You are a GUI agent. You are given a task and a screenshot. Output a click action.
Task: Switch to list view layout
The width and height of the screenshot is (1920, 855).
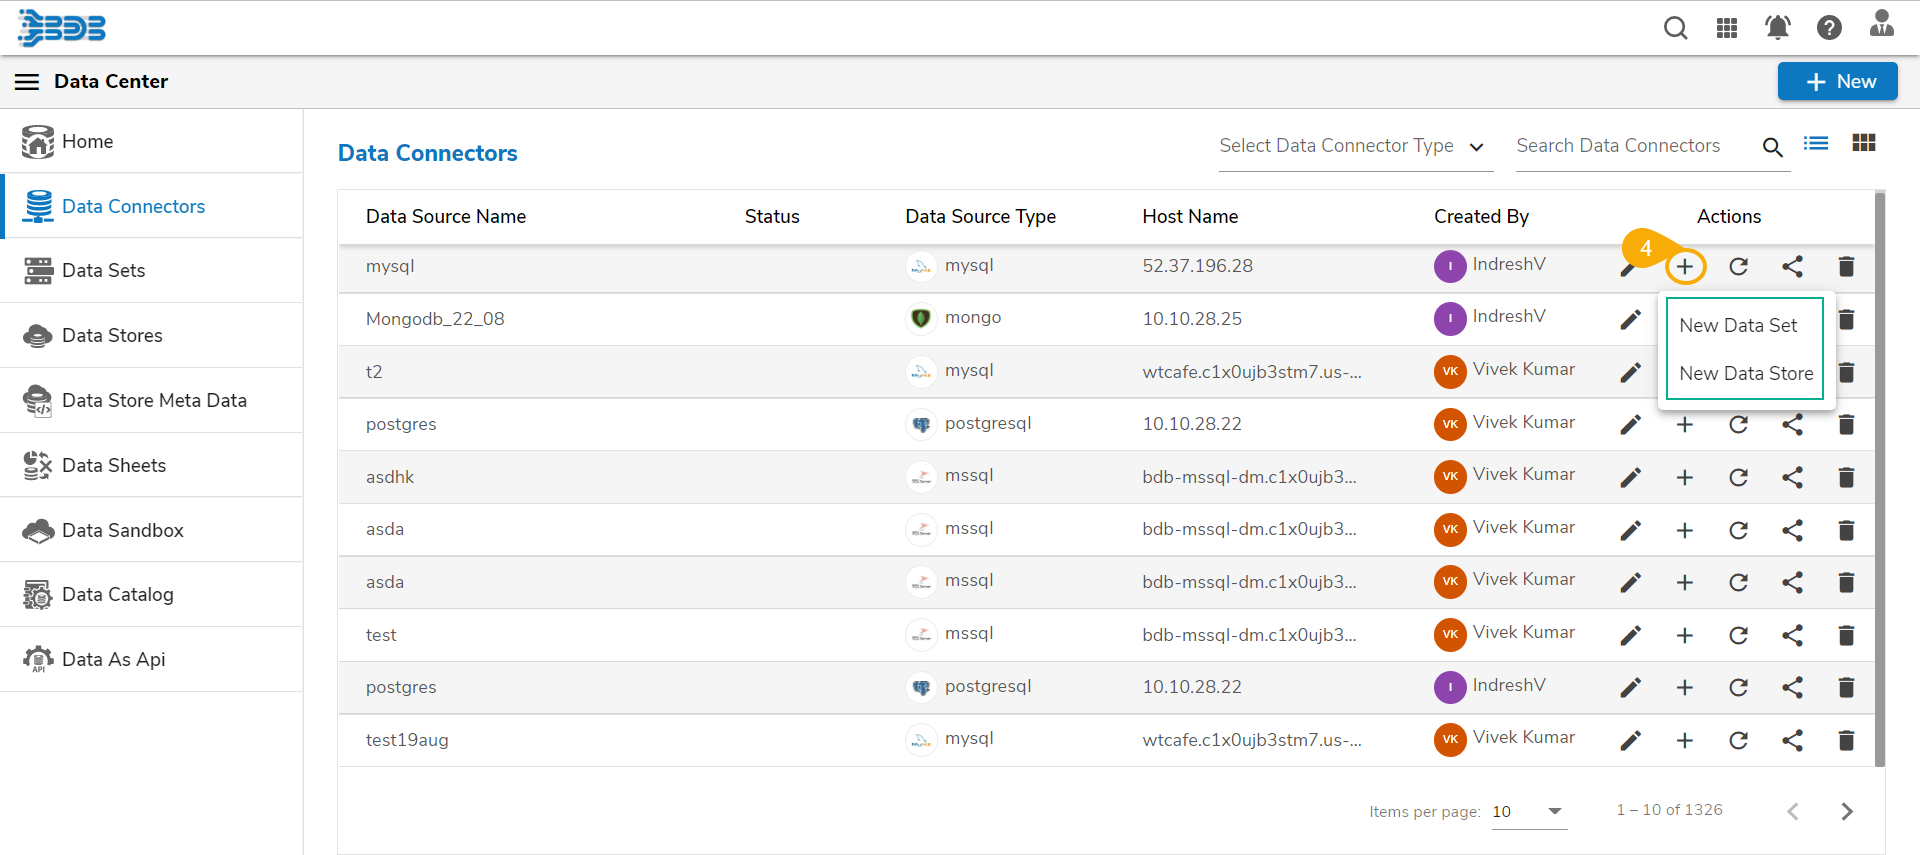click(1816, 144)
